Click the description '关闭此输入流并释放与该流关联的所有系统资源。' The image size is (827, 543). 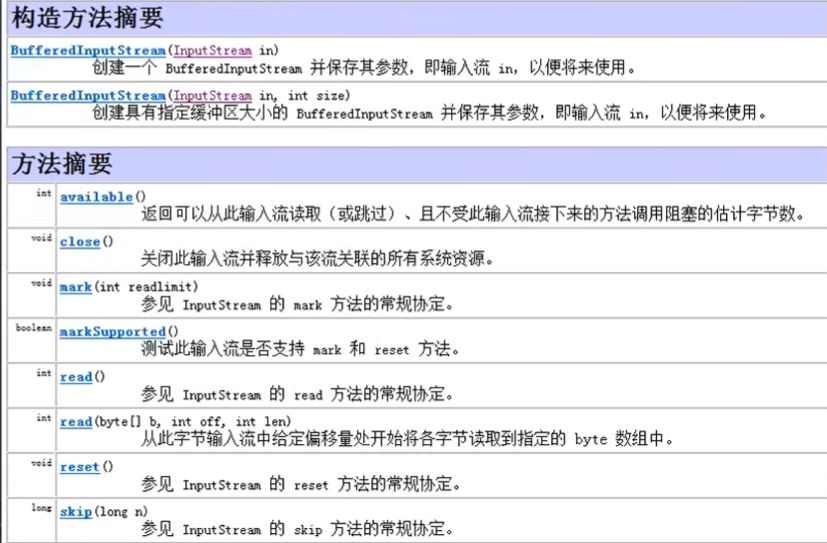[x=318, y=259]
